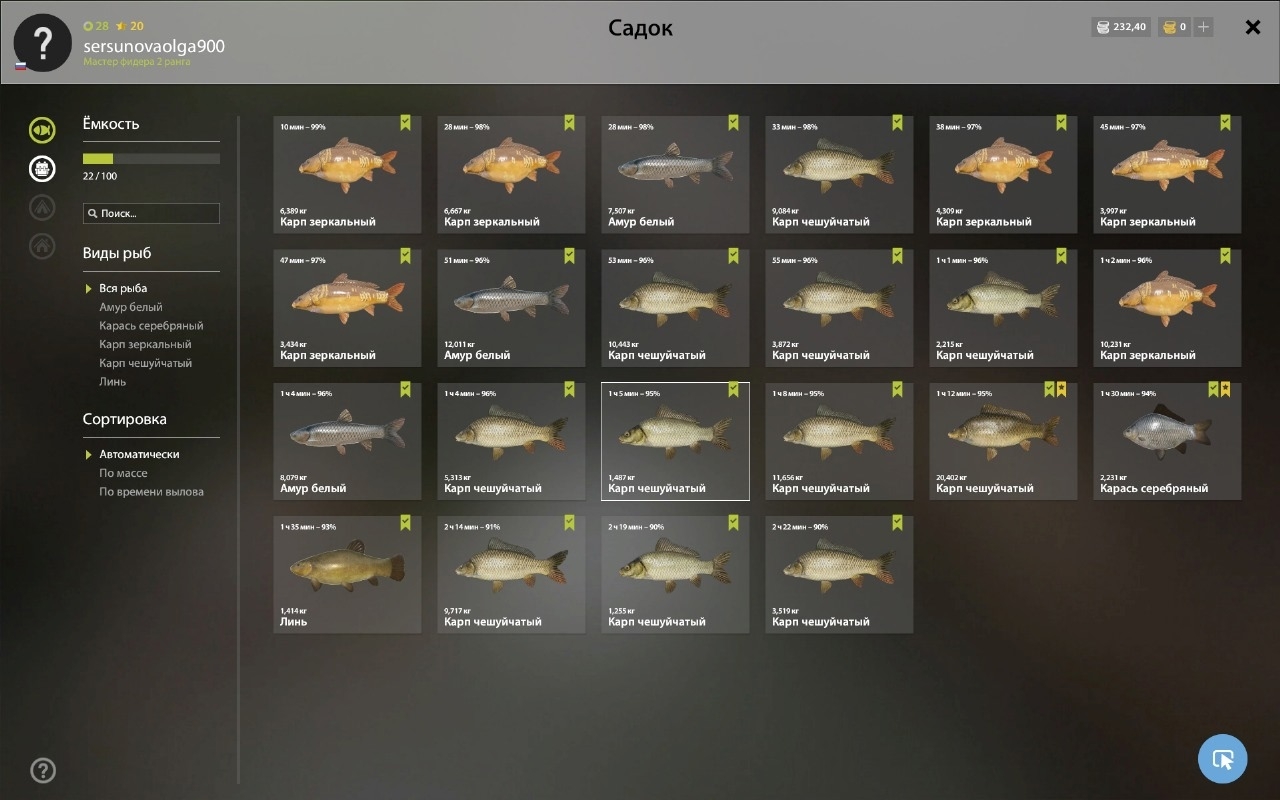The height and width of the screenshot is (800, 1280).
Task: Click the gold star badge on Карась серебряный
Action: [x=1225, y=389]
